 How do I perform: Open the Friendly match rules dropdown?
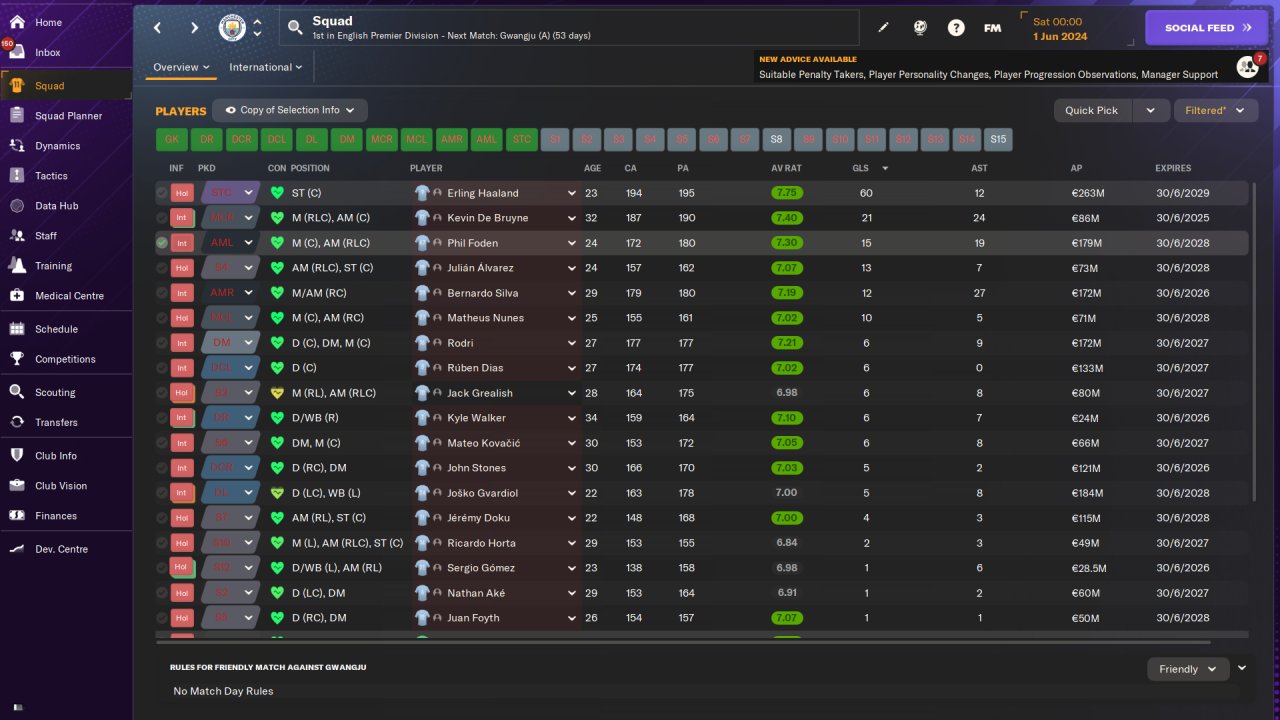(x=1188, y=669)
